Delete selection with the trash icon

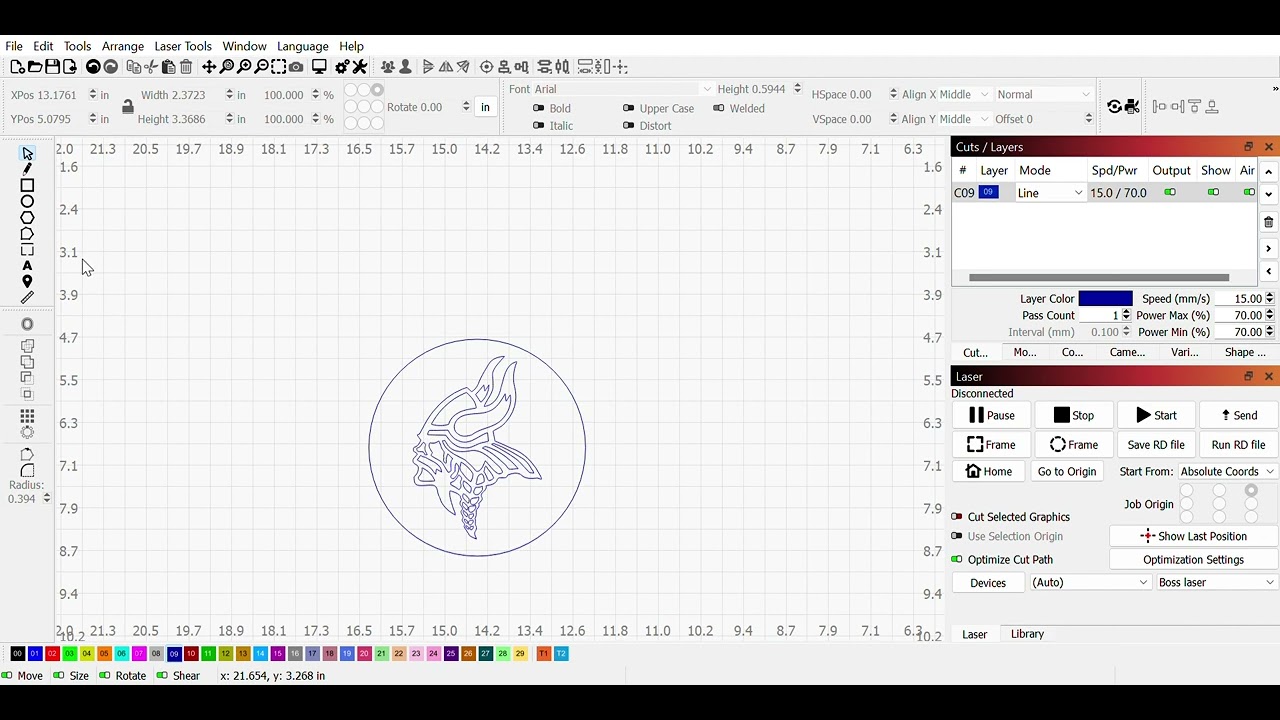[186, 67]
